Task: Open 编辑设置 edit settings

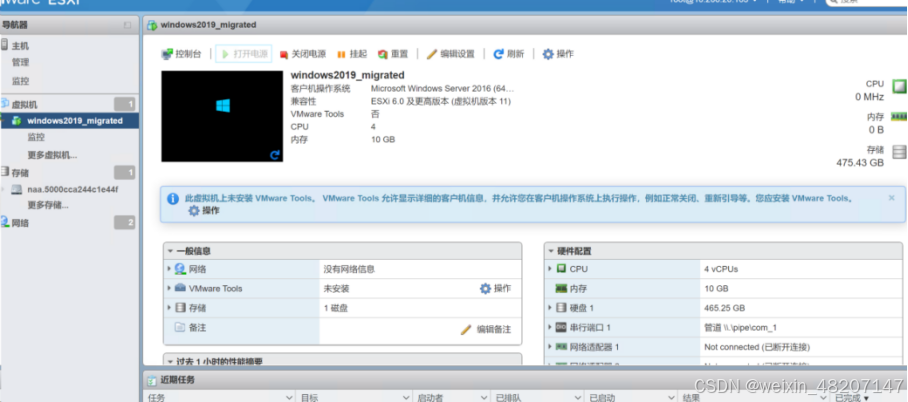Action: pyautogui.click(x=451, y=54)
